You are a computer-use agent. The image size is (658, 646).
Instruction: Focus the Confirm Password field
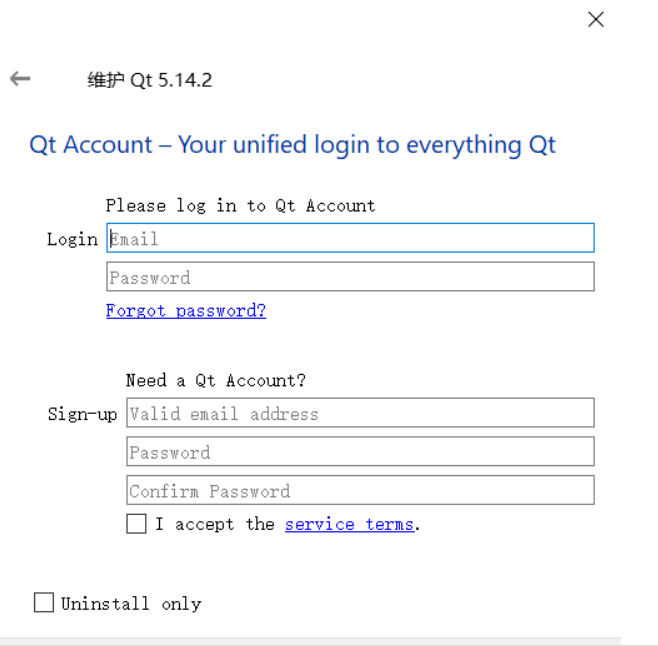(x=360, y=491)
